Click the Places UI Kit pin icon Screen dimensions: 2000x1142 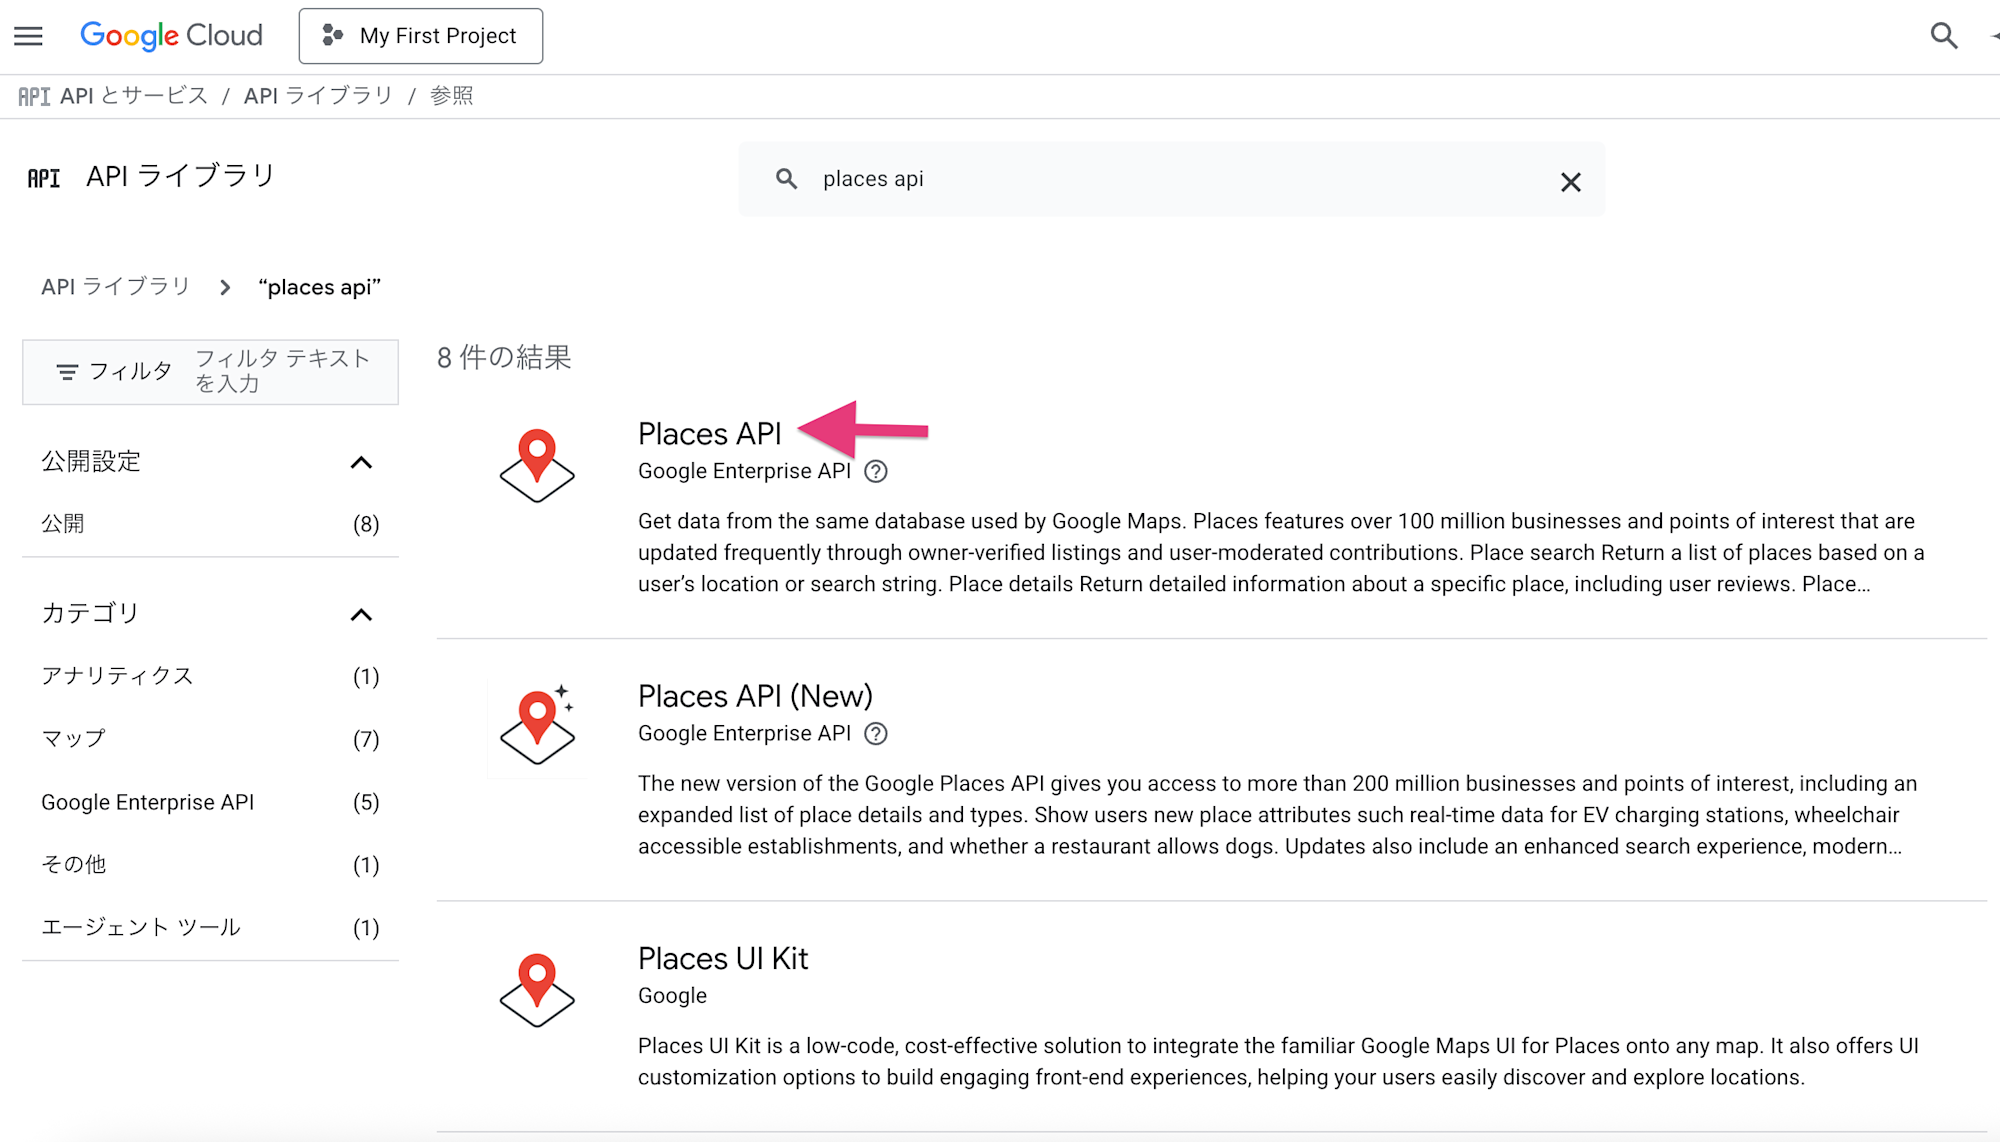pyautogui.click(x=537, y=990)
